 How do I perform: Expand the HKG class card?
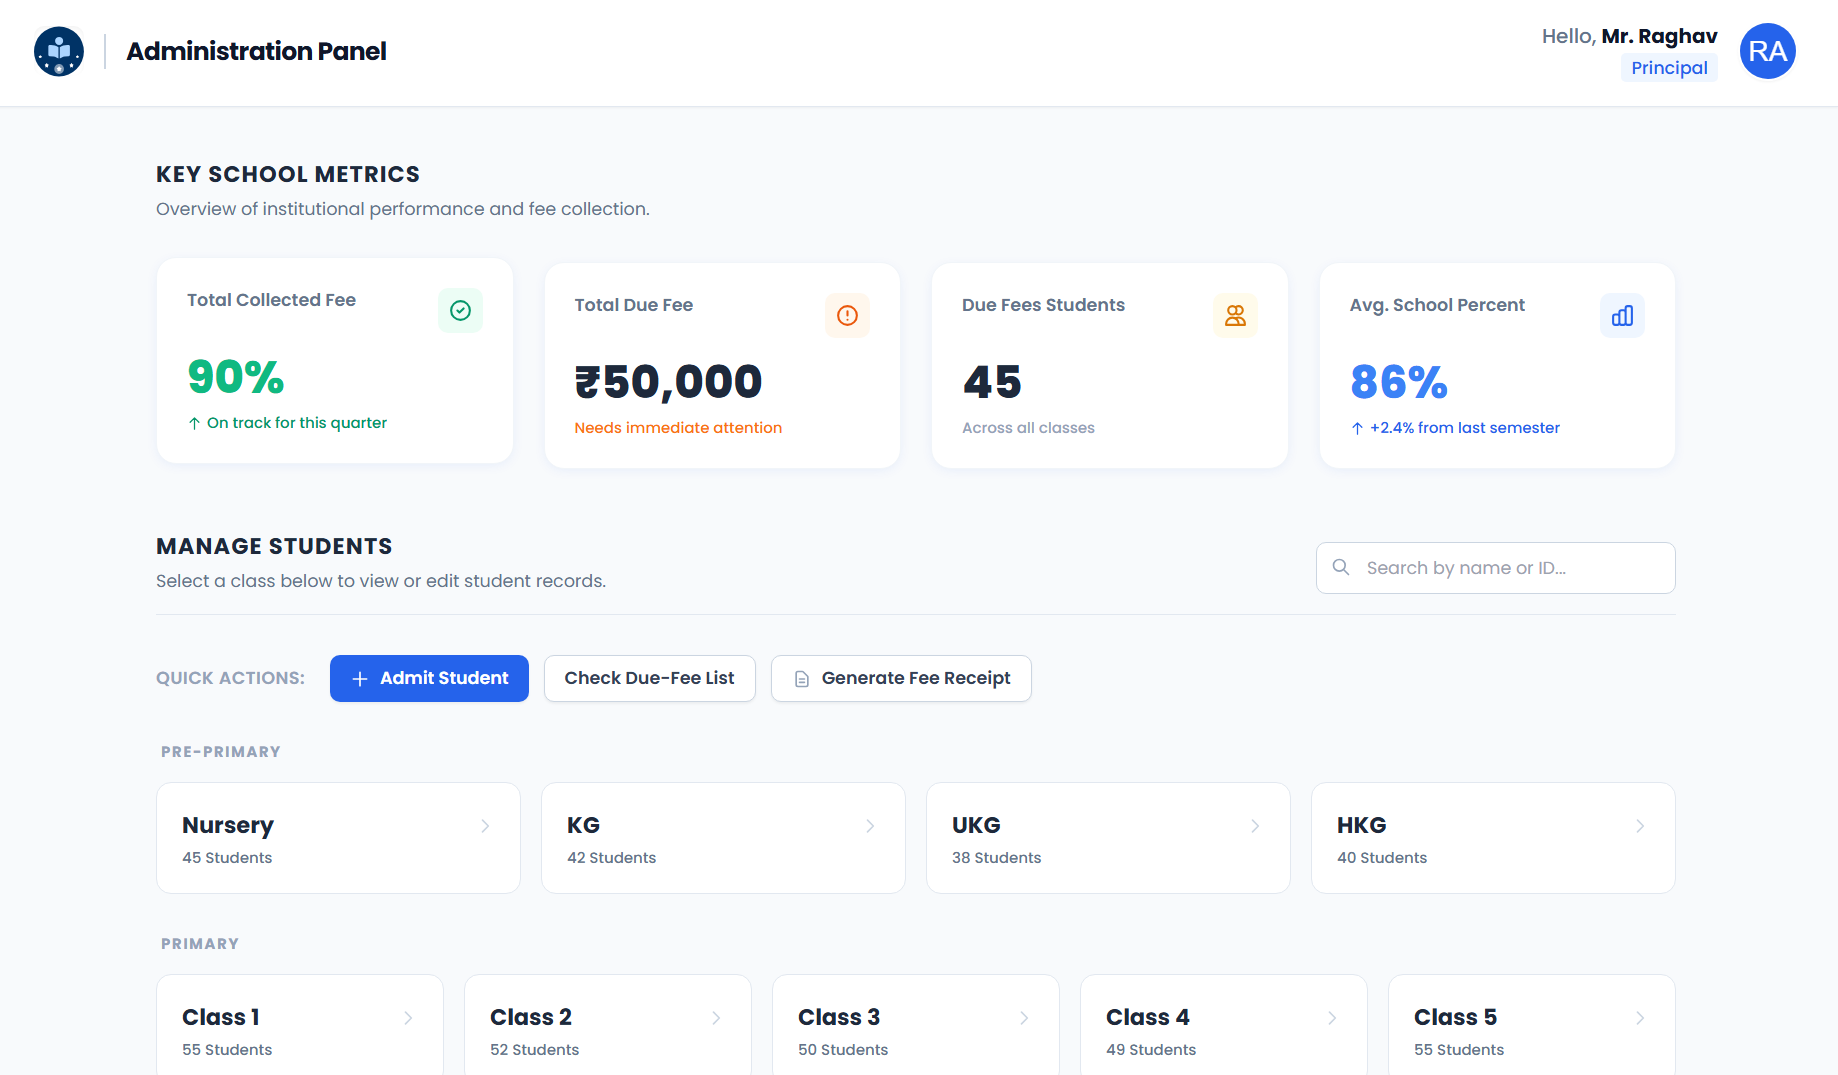[1492, 837]
